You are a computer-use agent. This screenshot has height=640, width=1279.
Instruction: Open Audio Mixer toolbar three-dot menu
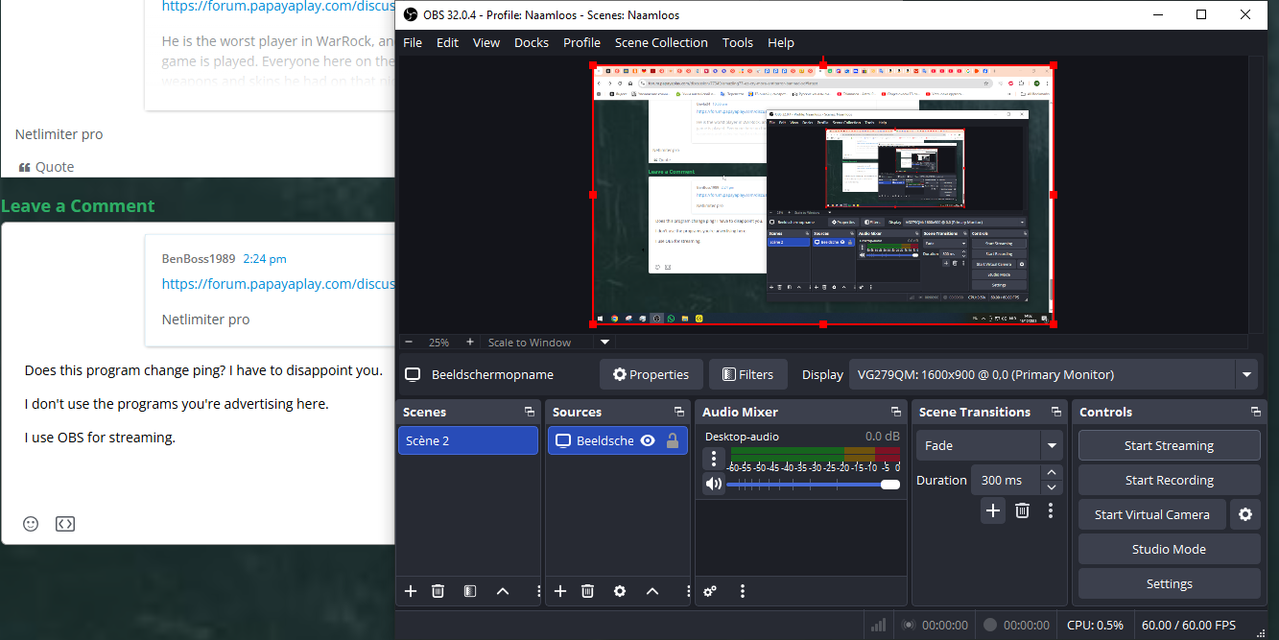[742, 591]
